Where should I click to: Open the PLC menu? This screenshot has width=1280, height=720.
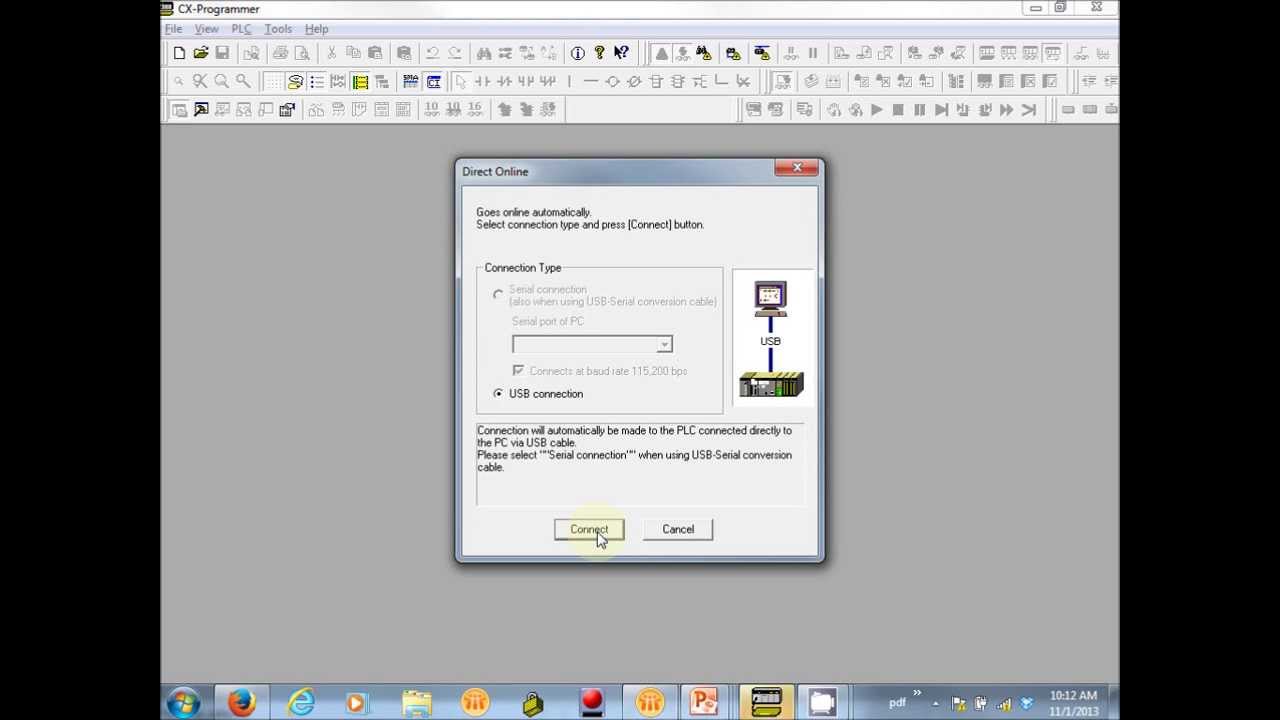[241, 29]
